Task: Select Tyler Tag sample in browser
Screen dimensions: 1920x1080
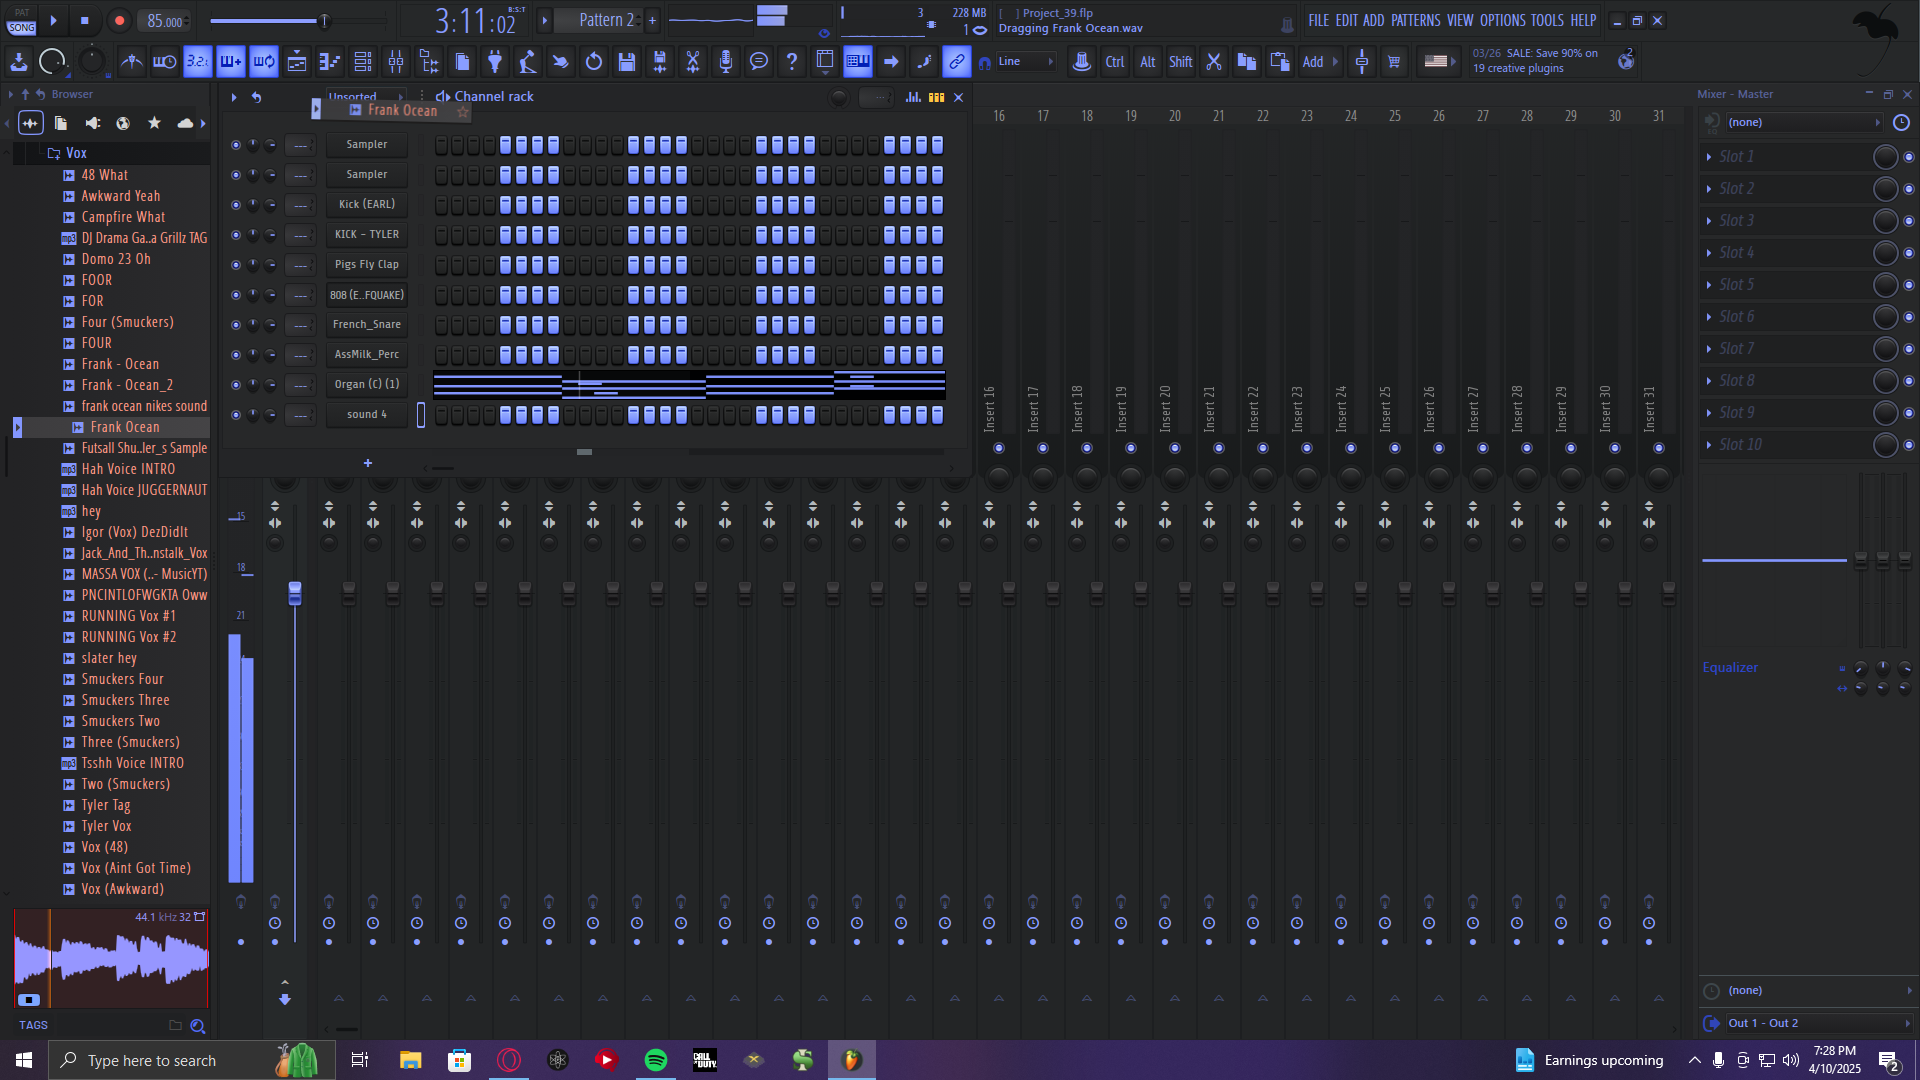Action: [106, 805]
